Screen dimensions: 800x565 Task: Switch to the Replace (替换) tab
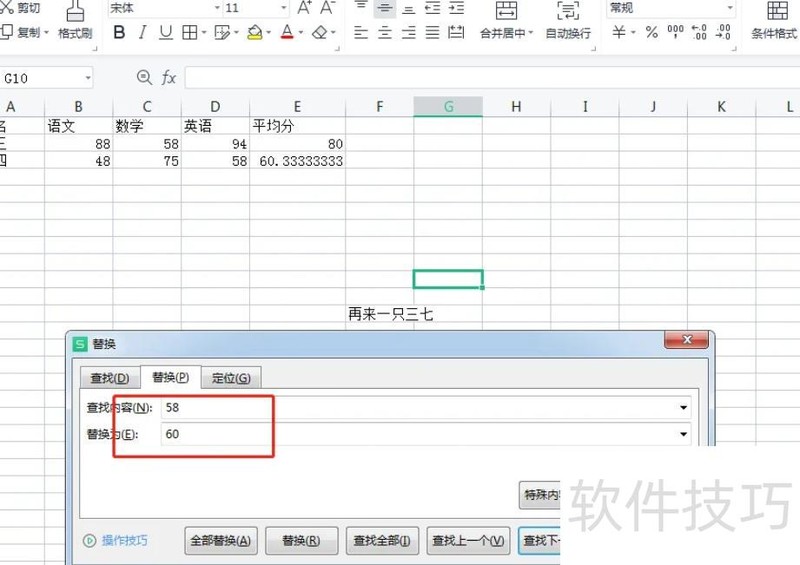coord(170,377)
